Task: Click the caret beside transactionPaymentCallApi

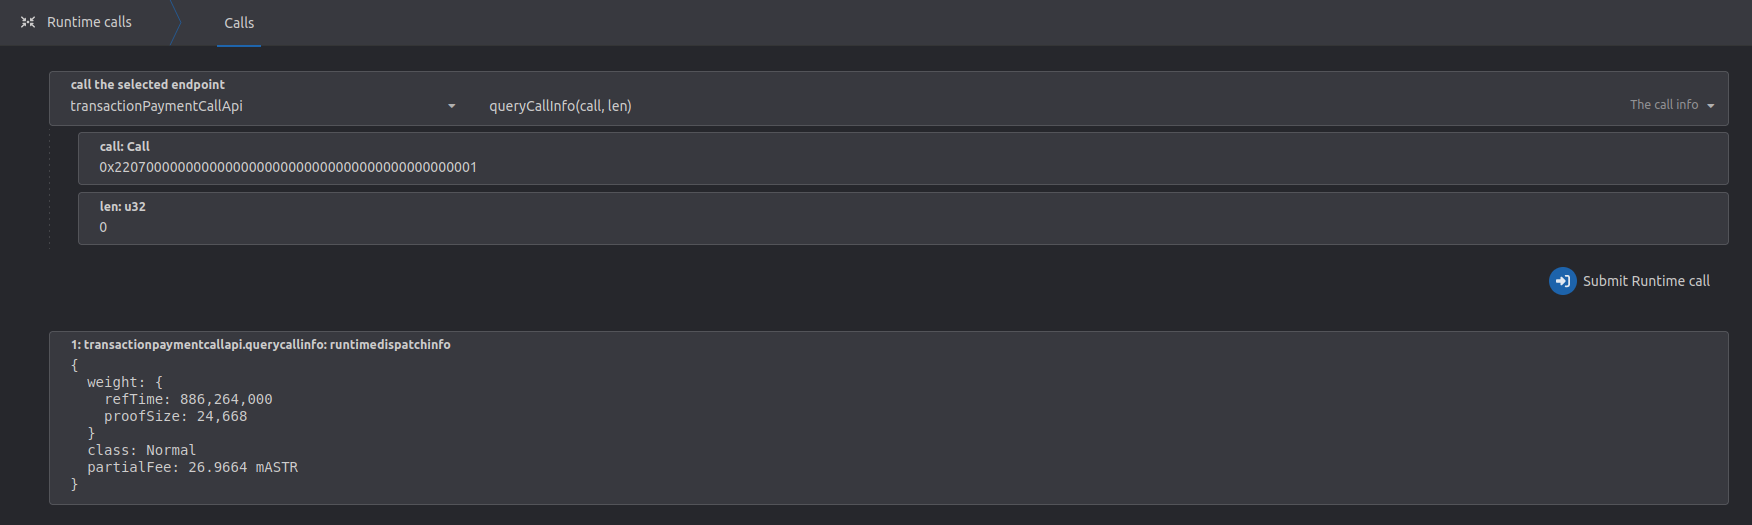Action: click(452, 106)
